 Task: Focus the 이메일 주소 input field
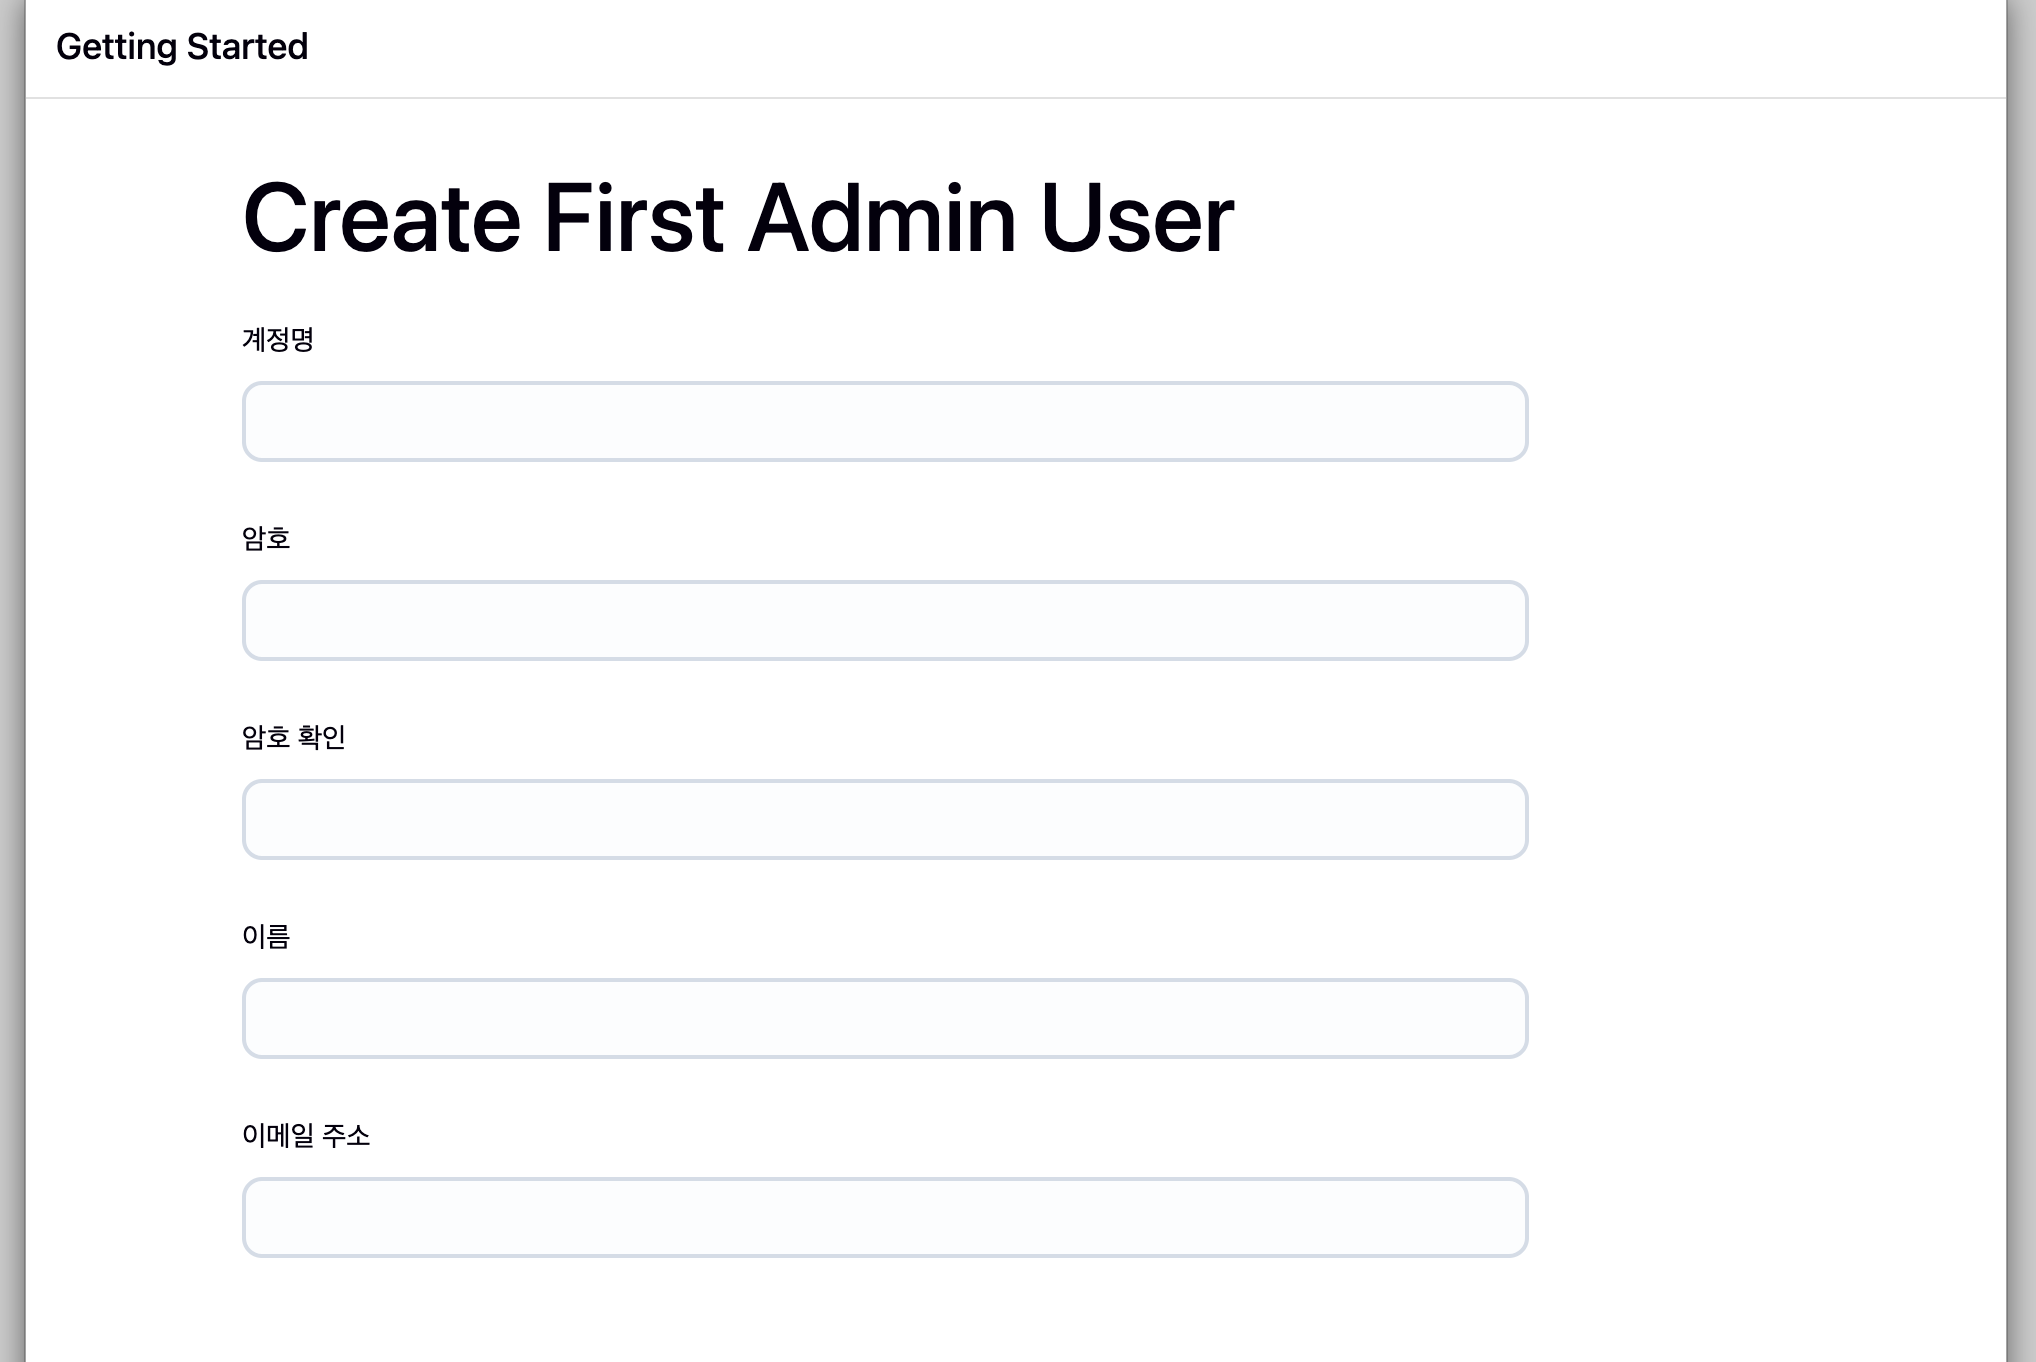[884, 1217]
